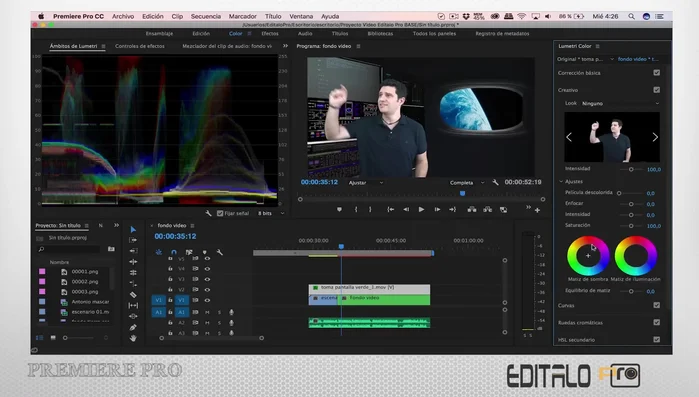Show previous Look preview arrow

click(569, 137)
